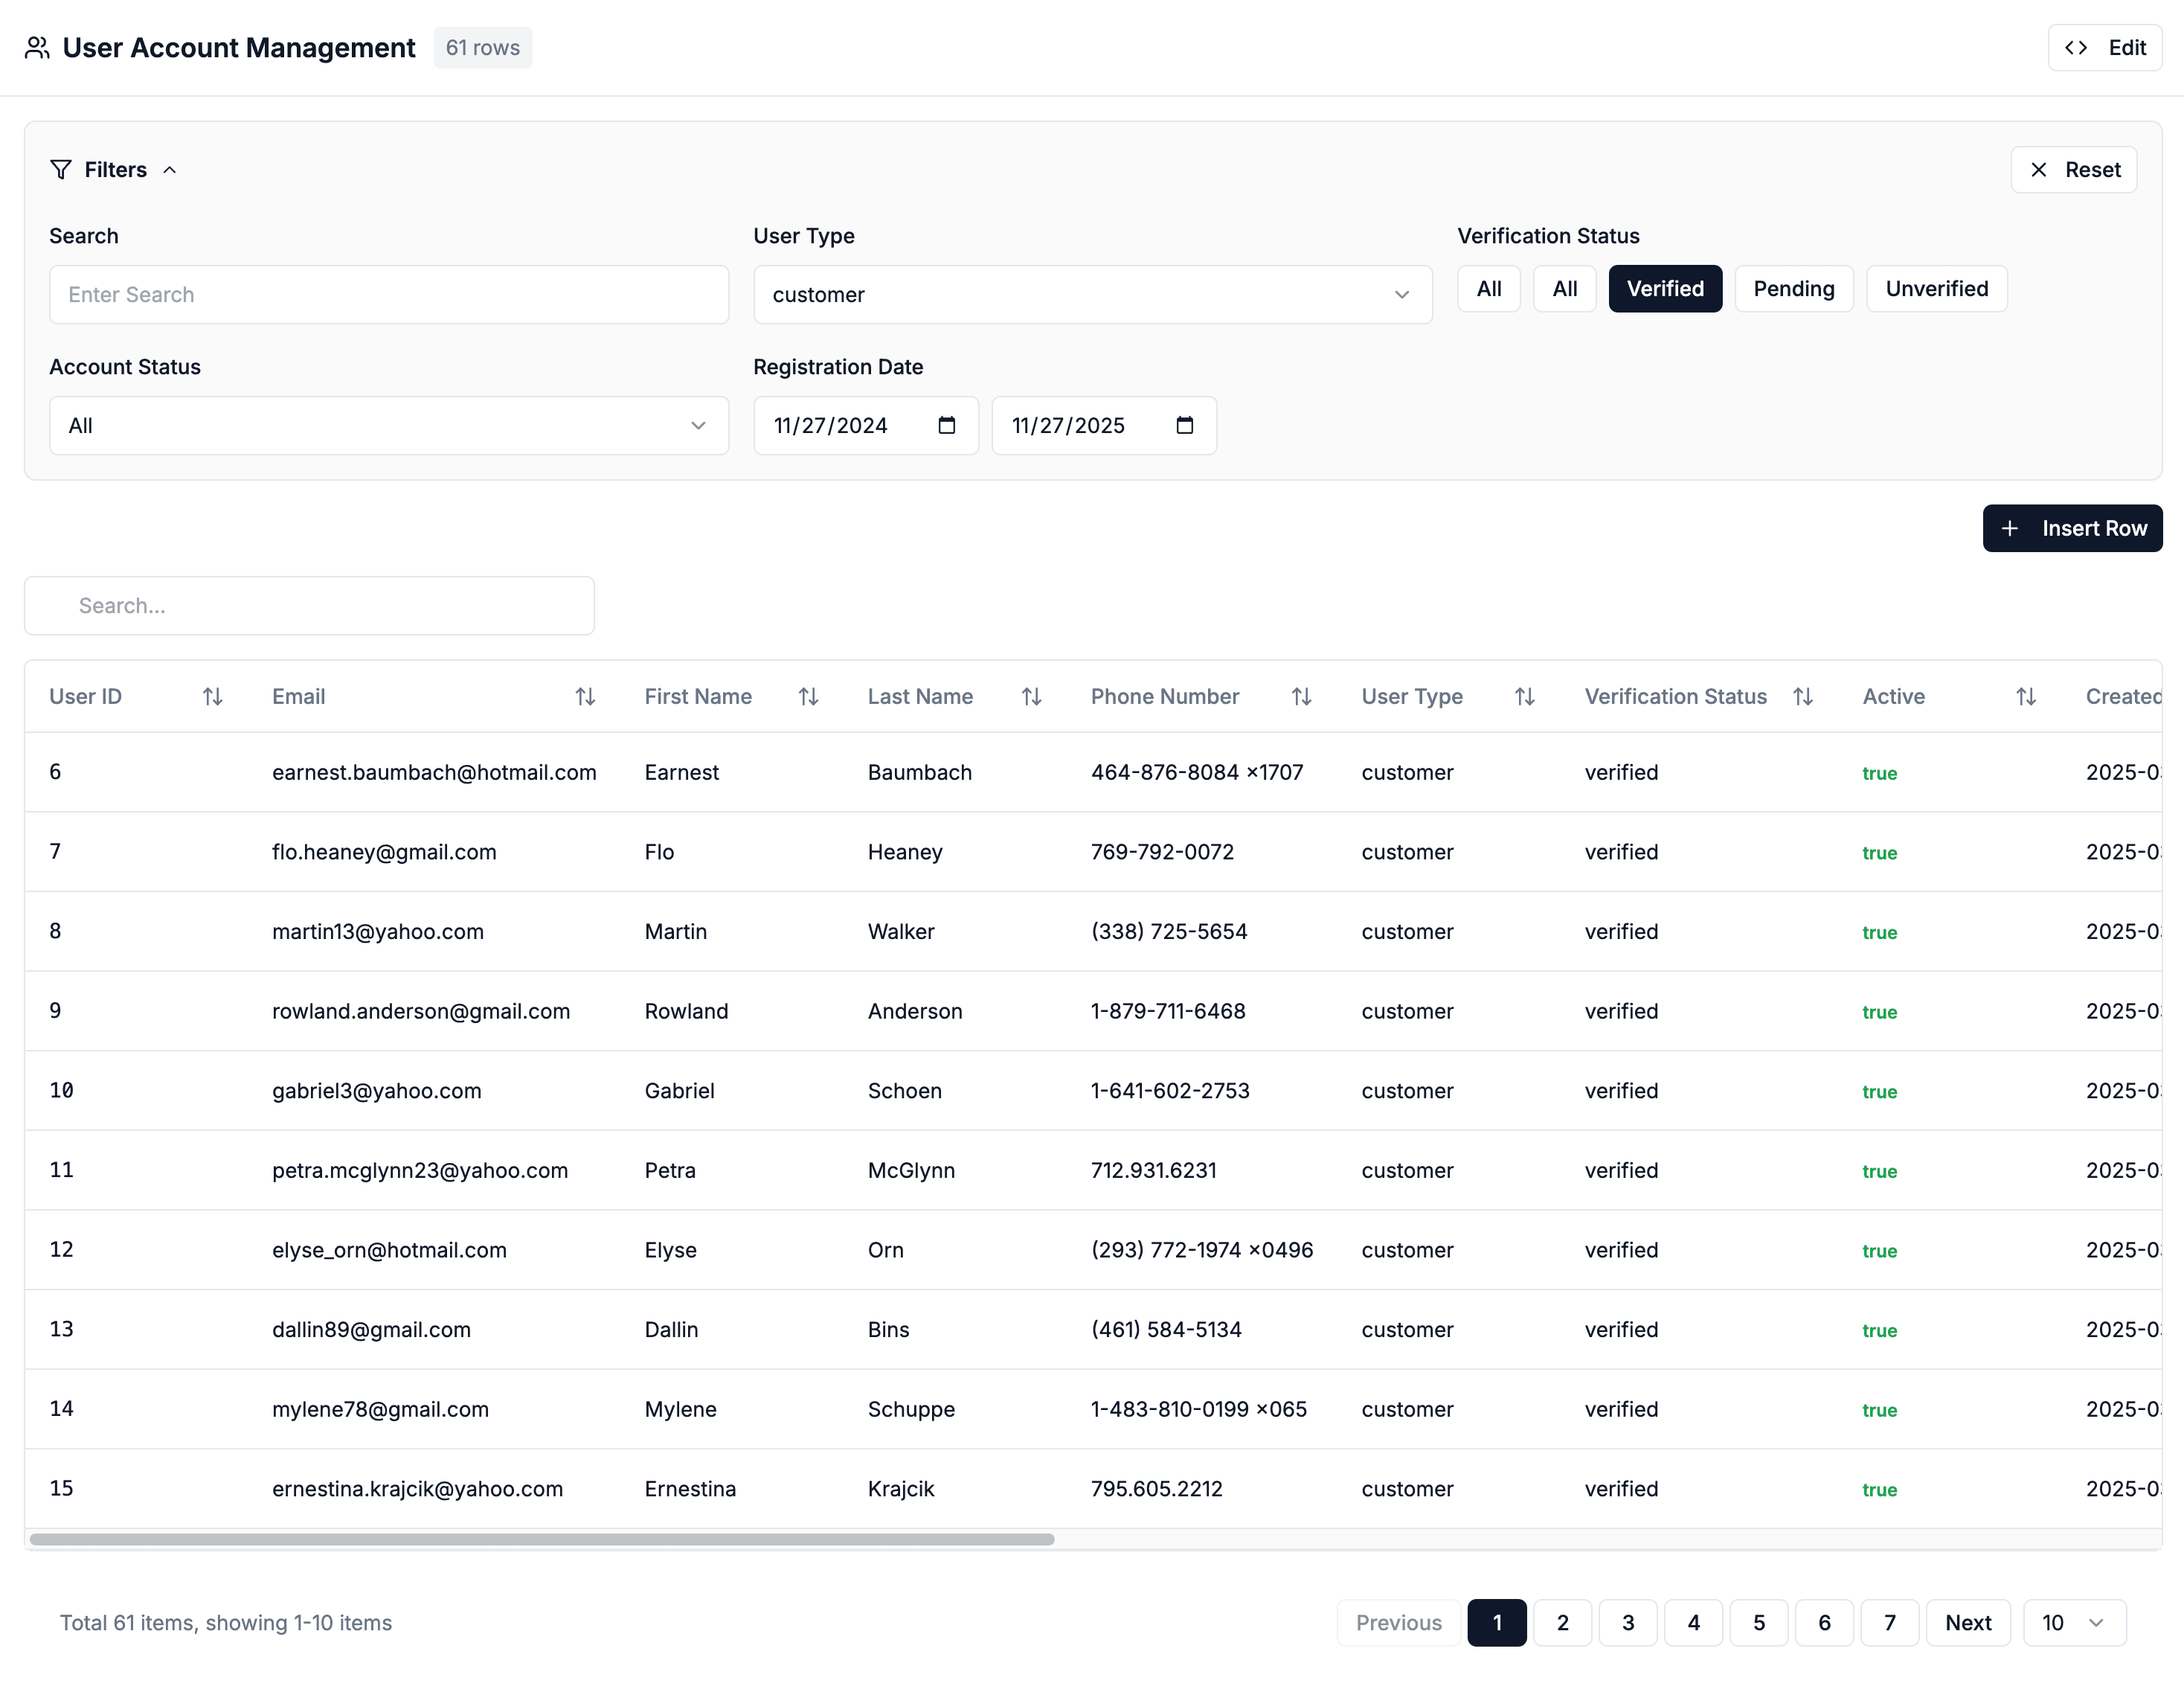Insert a new row into the table
Viewport: 2184px width, 1695px height.
(x=2072, y=528)
